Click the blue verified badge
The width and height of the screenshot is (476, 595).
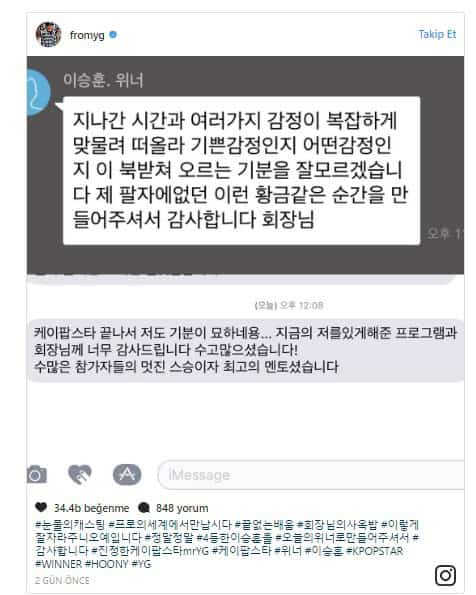pyautogui.click(x=113, y=35)
